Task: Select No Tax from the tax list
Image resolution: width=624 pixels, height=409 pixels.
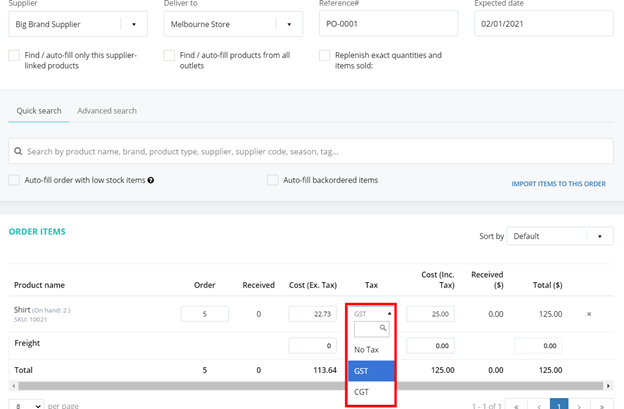Action: pyautogui.click(x=371, y=350)
